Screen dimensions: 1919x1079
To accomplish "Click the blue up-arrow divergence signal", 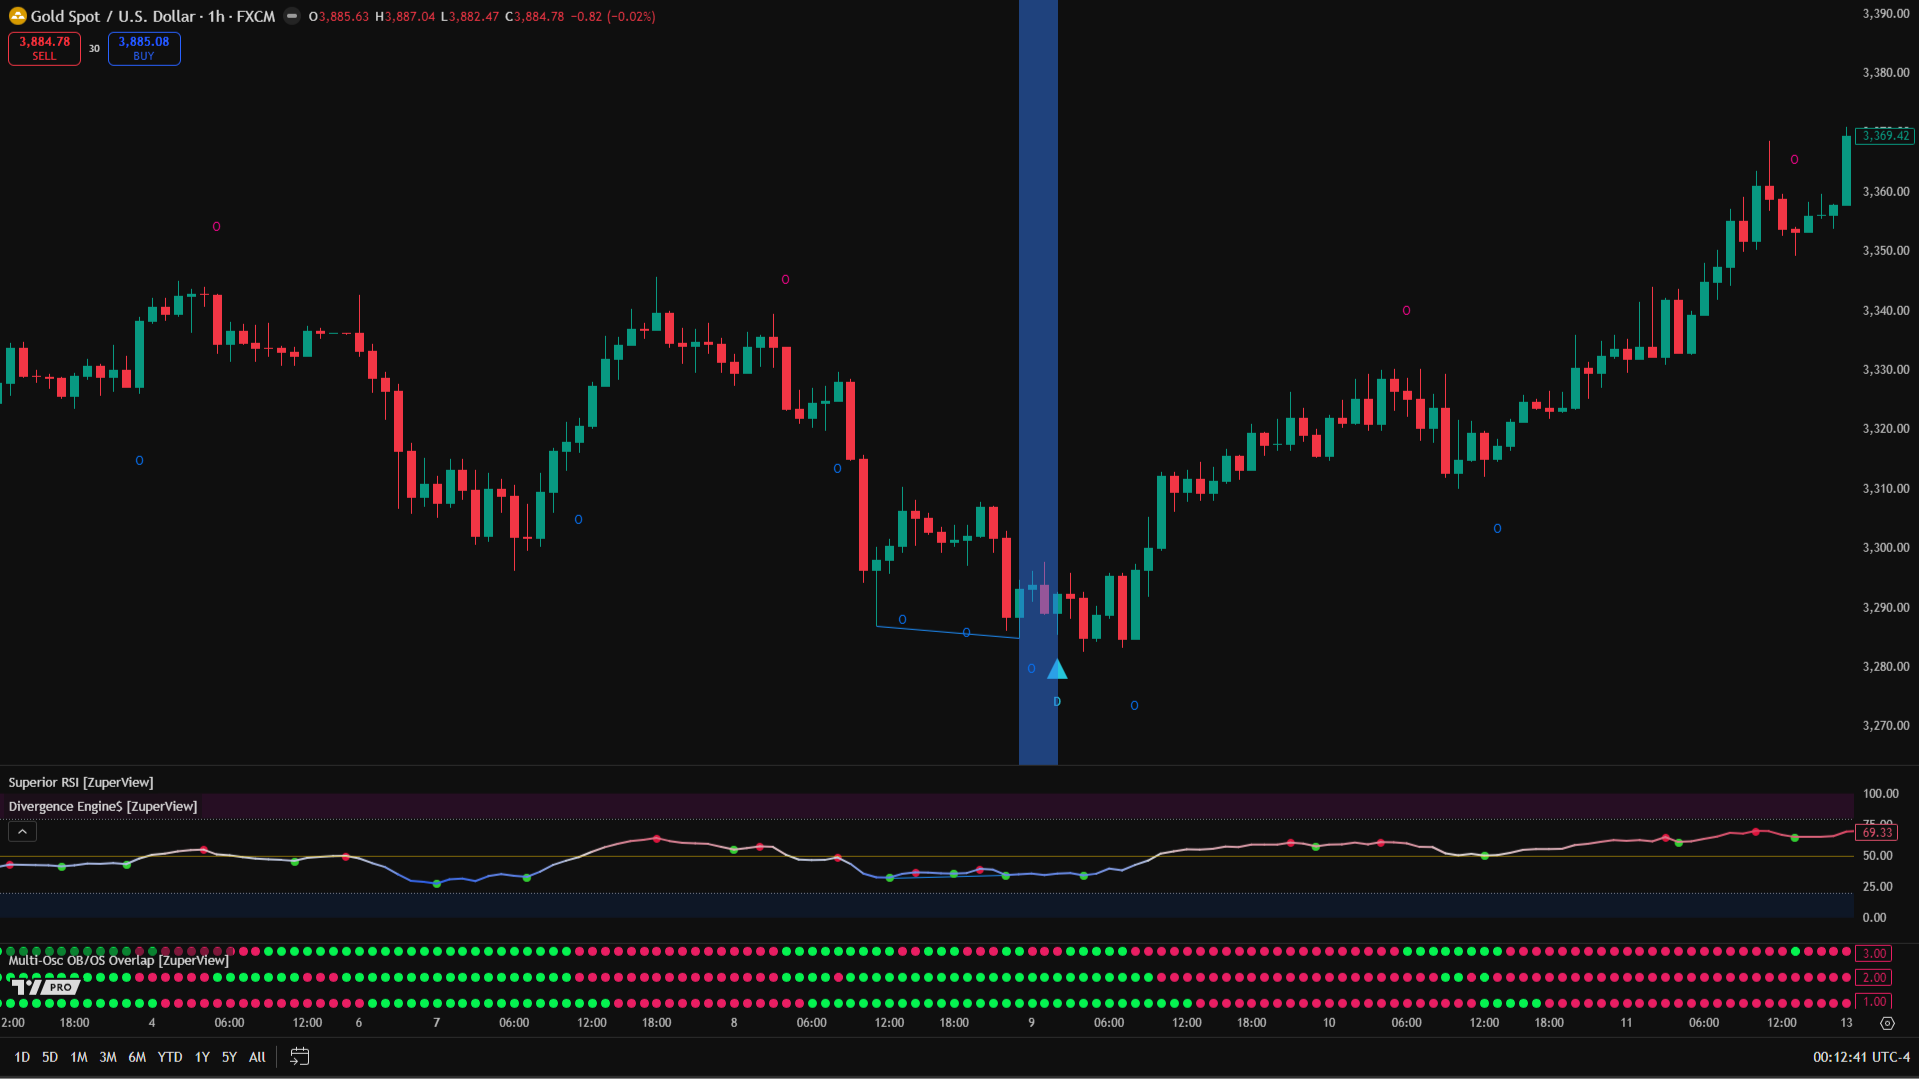I will 1057,670.
